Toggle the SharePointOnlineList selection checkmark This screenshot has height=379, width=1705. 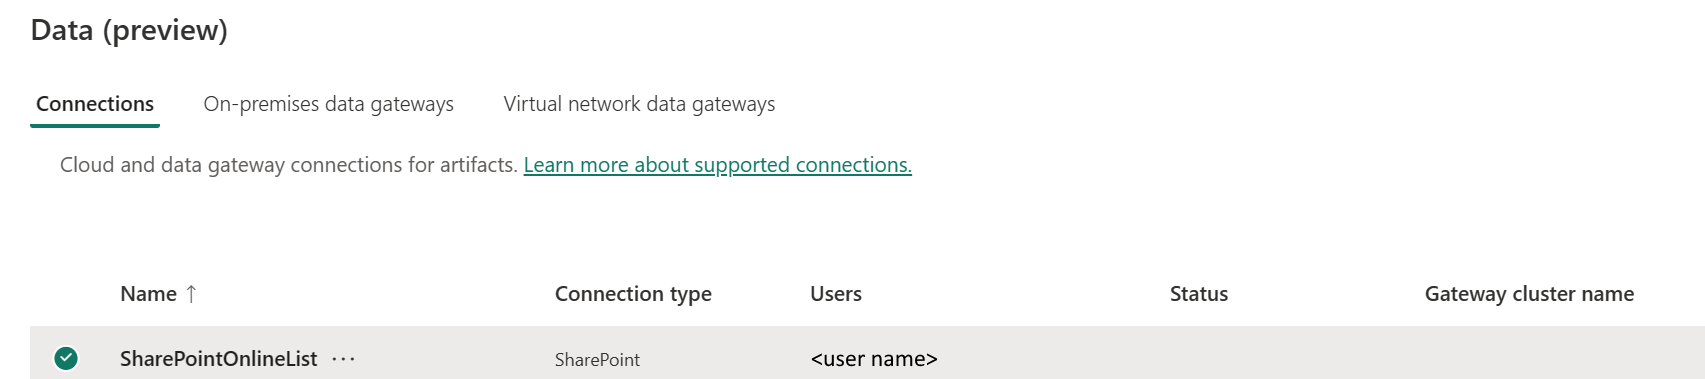(x=66, y=358)
